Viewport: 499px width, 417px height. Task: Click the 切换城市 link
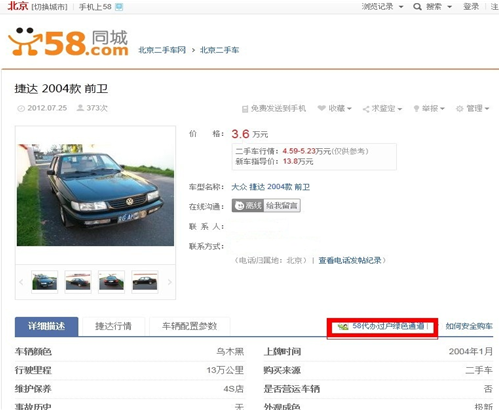tap(49, 7)
